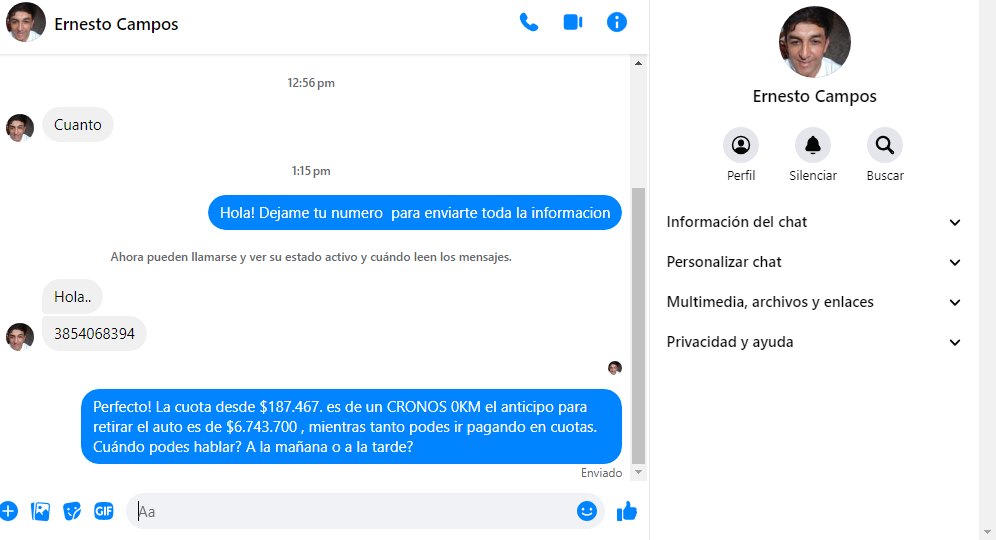This screenshot has width=996, height=540.
Task: Toggle the conversation information panel icon
Action: [x=617, y=22]
